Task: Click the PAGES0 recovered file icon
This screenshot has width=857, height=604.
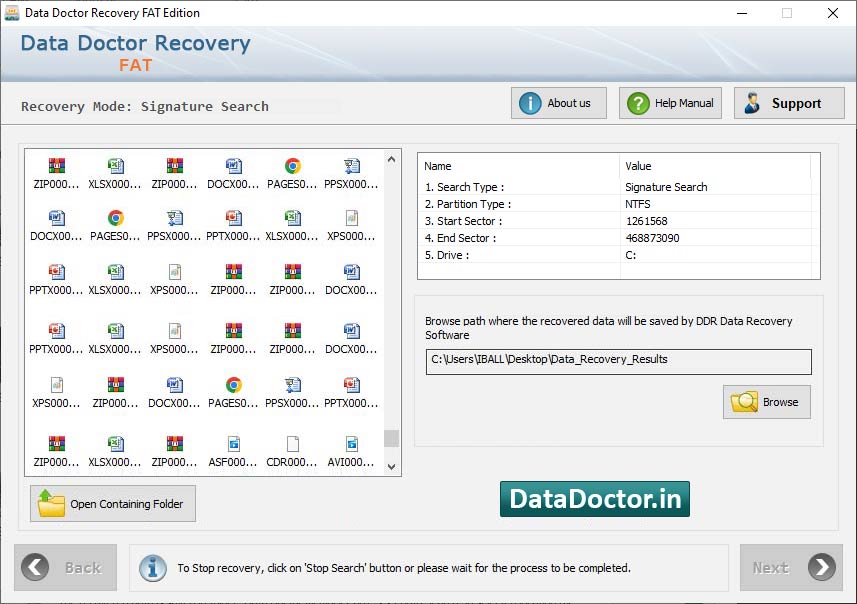Action: [292, 165]
